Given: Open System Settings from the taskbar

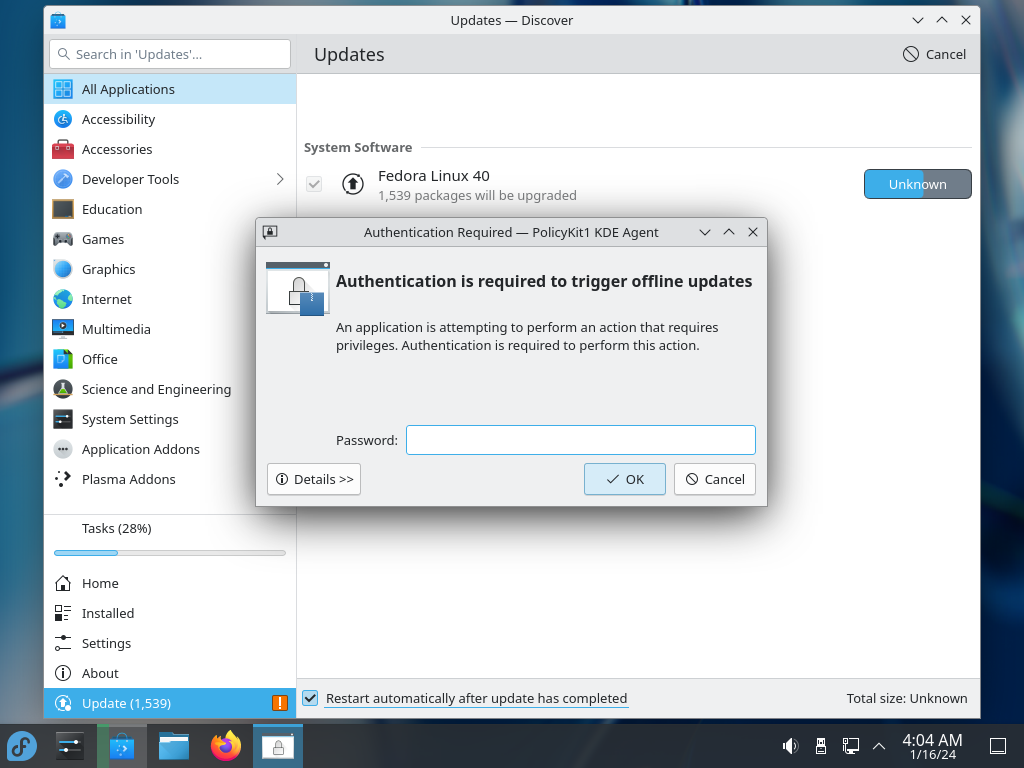Looking at the screenshot, I should pos(69,746).
